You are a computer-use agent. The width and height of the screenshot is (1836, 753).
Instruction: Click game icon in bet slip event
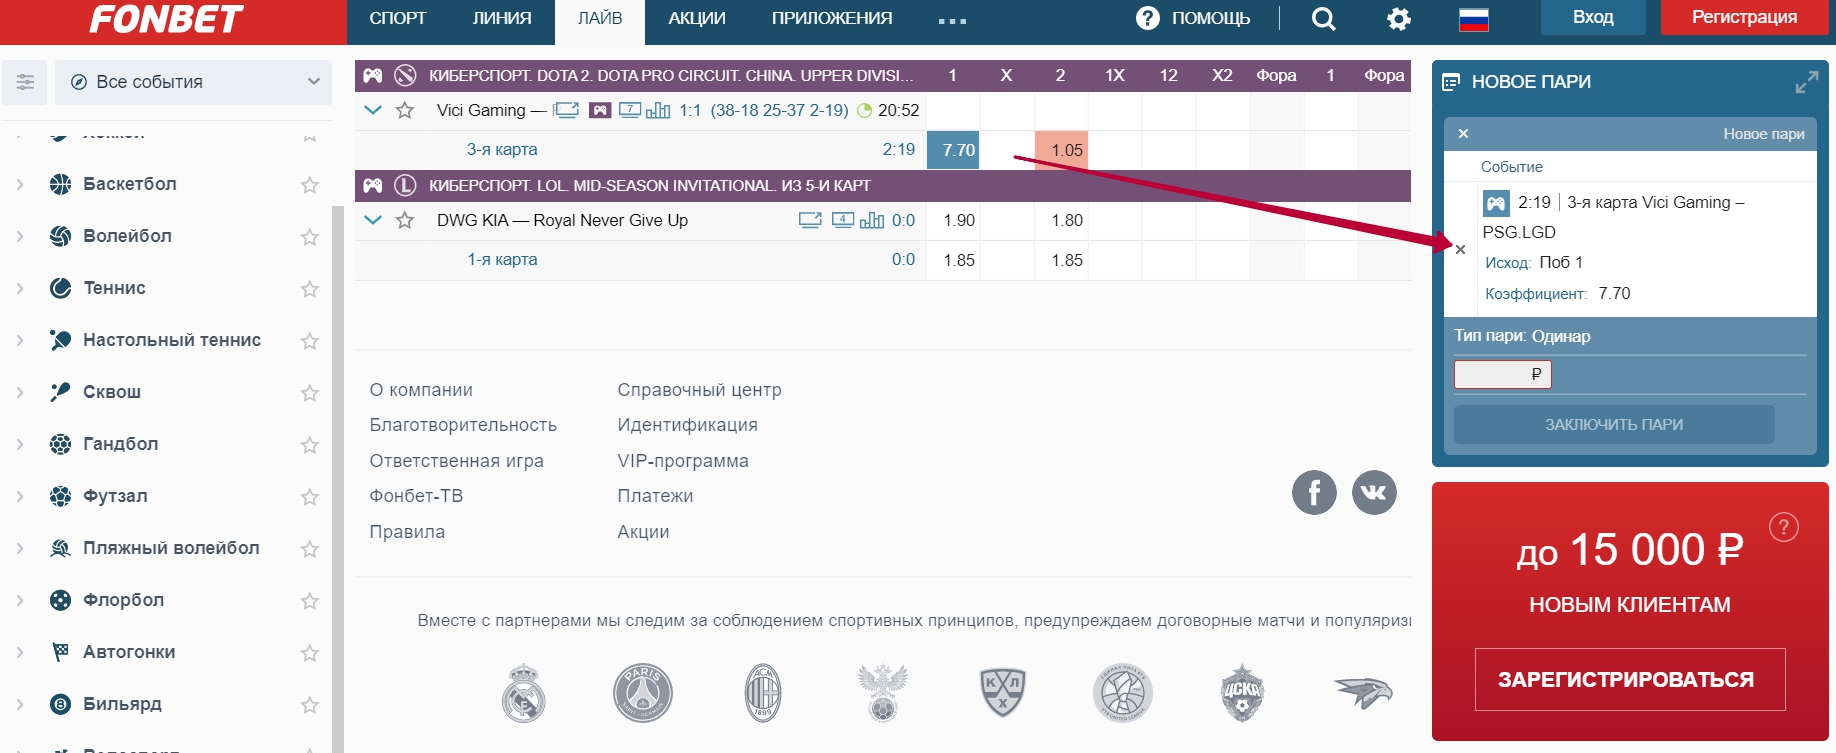coord(1496,204)
